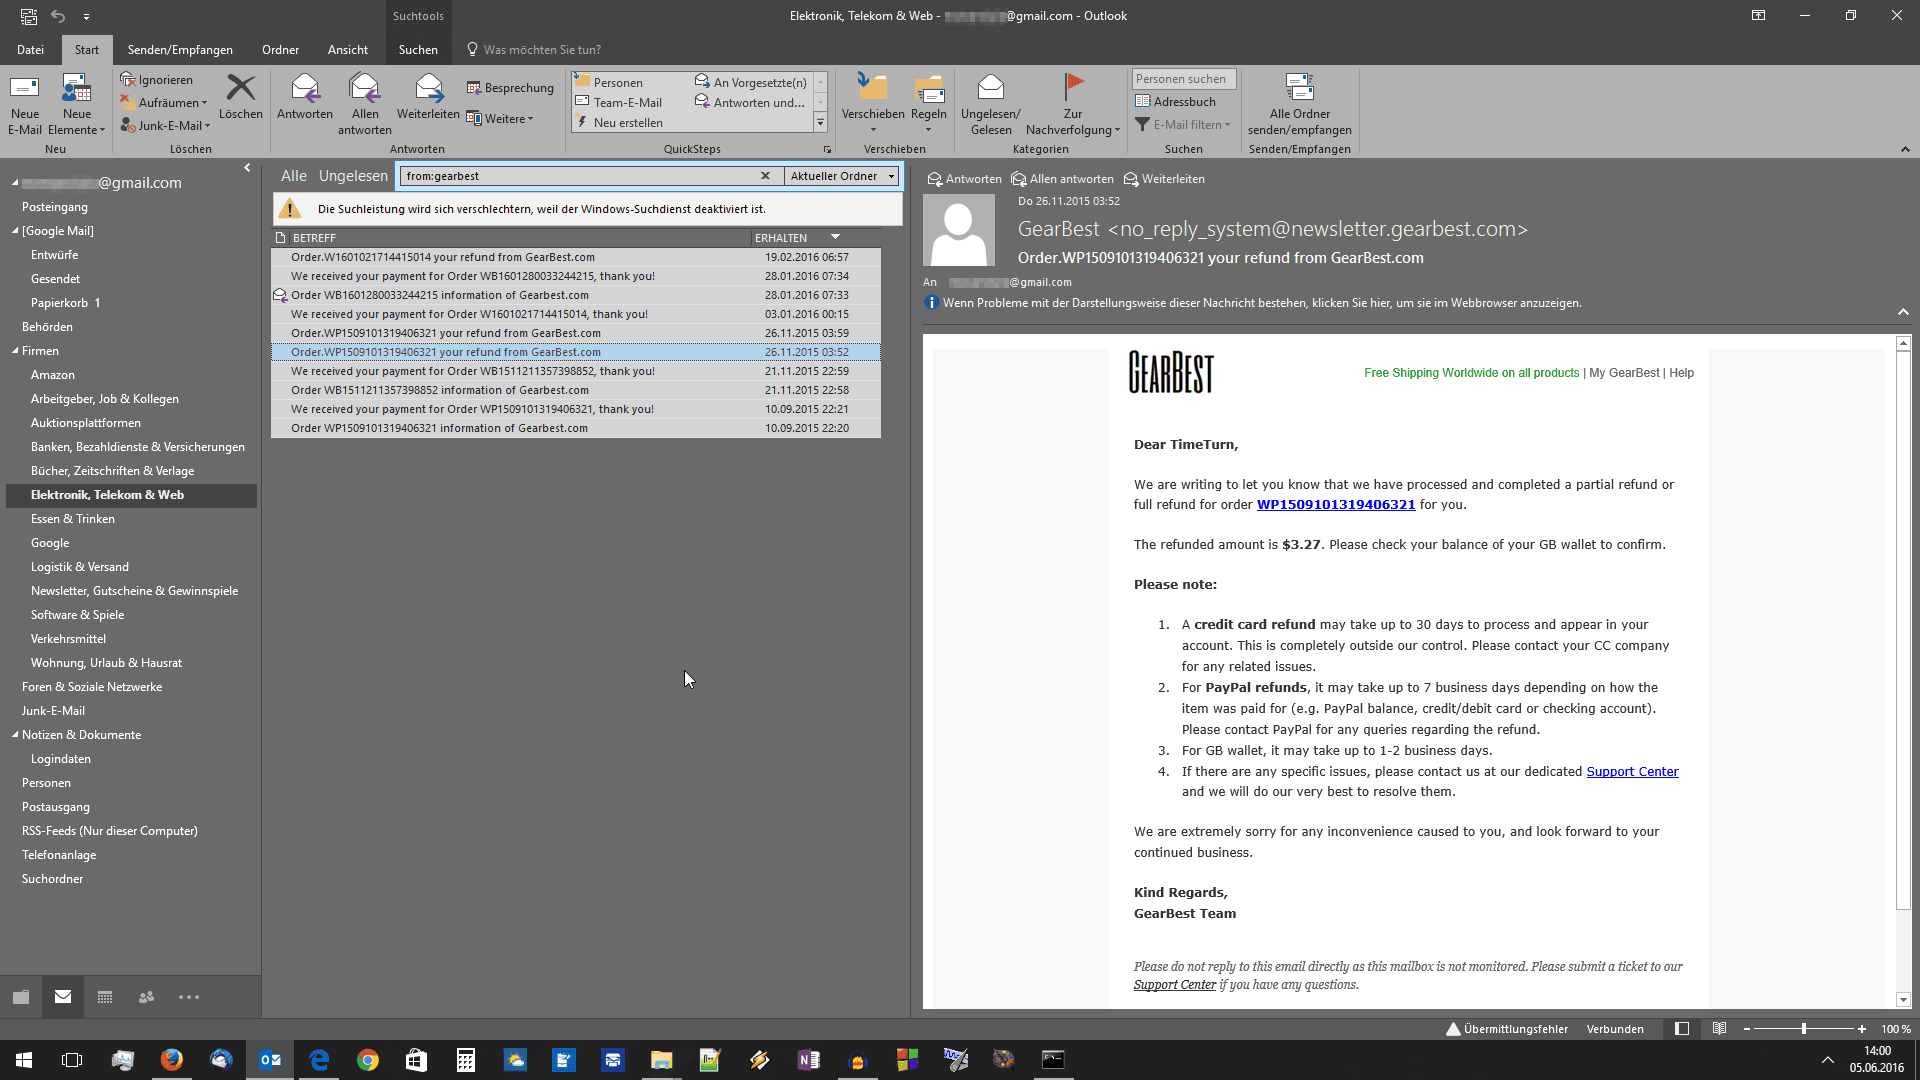The height and width of the screenshot is (1080, 1920).
Task: Create a new email with Neue E-Mail
Action: (x=25, y=104)
